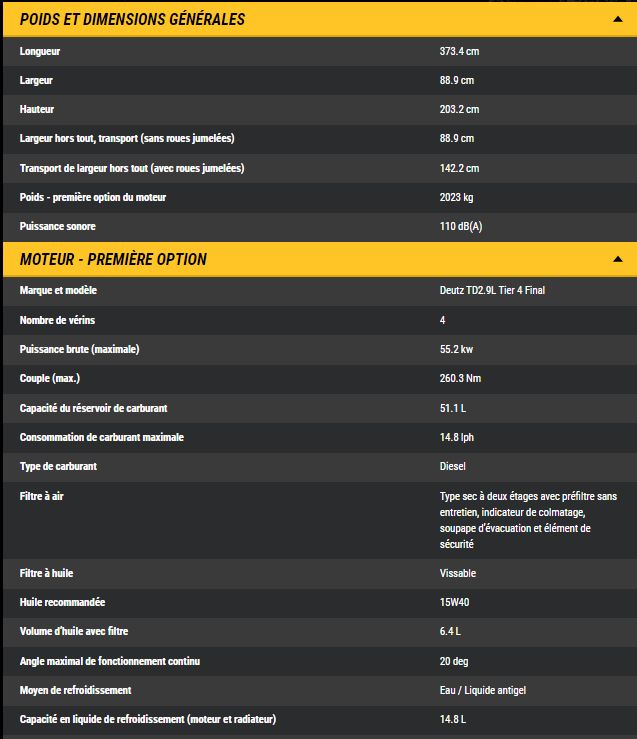Select the Couple (max.) row label
The width and height of the screenshot is (637, 739).
50,378
